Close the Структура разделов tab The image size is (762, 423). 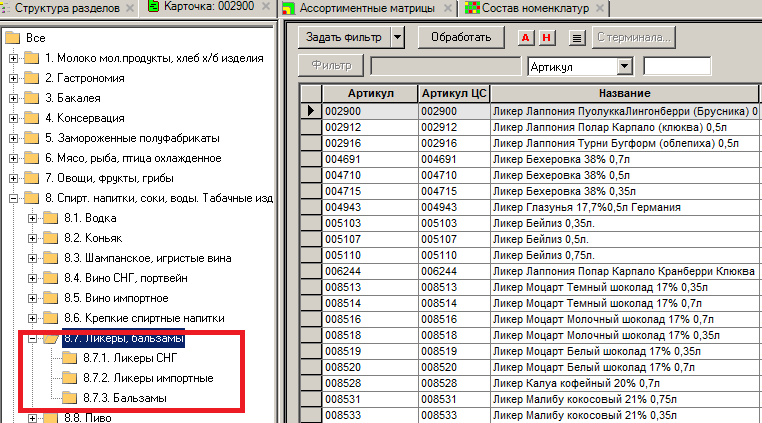130,8
